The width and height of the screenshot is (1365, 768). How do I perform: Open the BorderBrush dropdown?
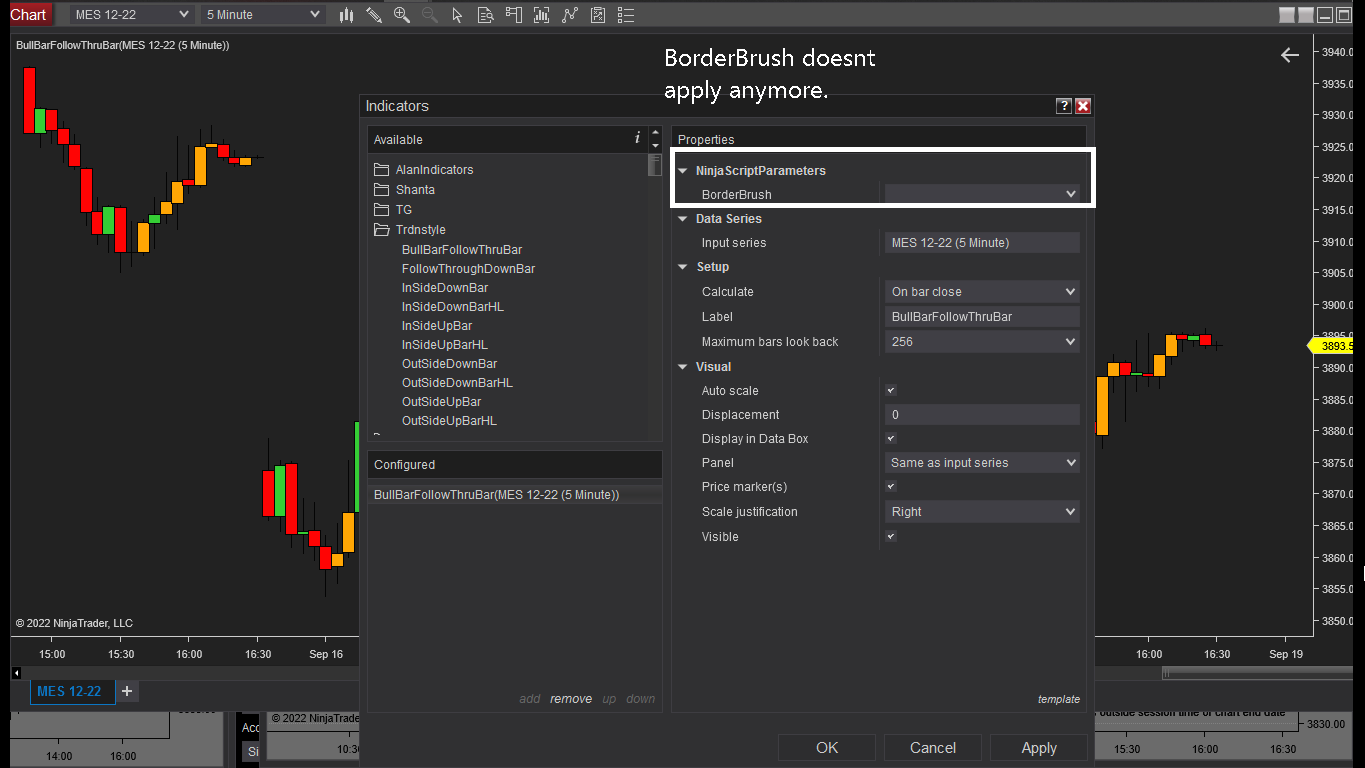[x=982, y=194]
